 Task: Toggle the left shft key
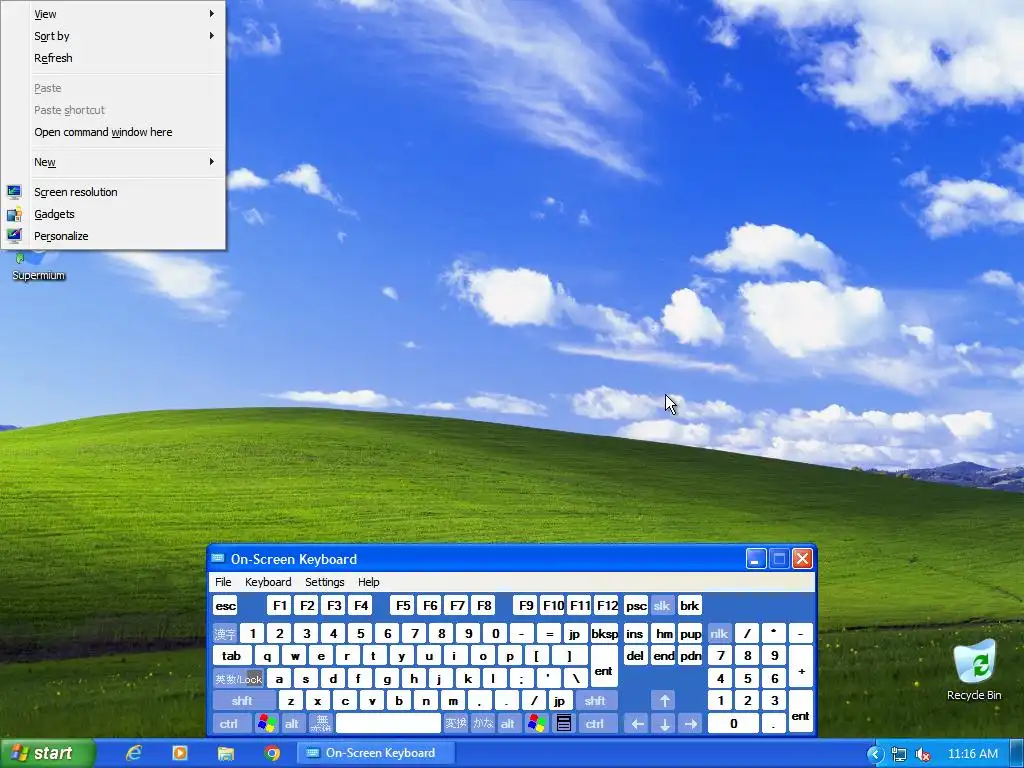(x=242, y=701)
